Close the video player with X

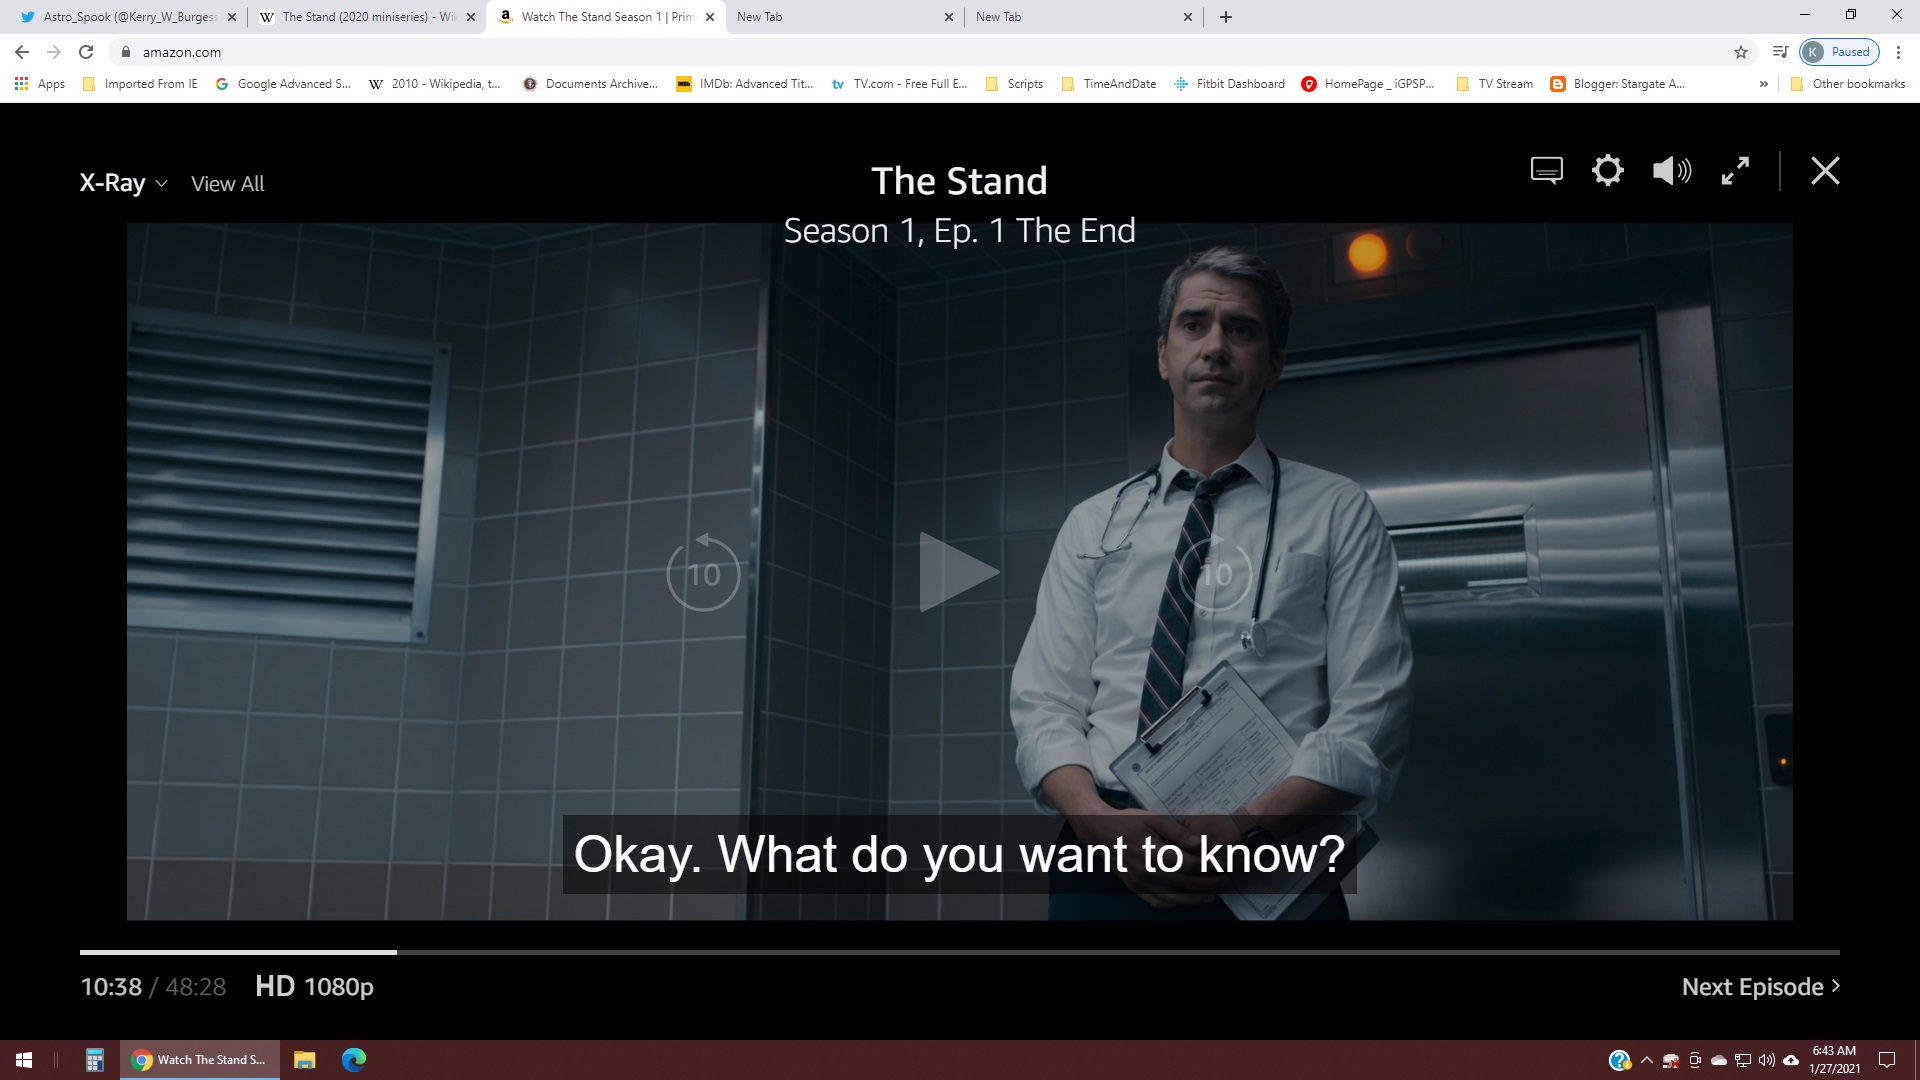1825,171
